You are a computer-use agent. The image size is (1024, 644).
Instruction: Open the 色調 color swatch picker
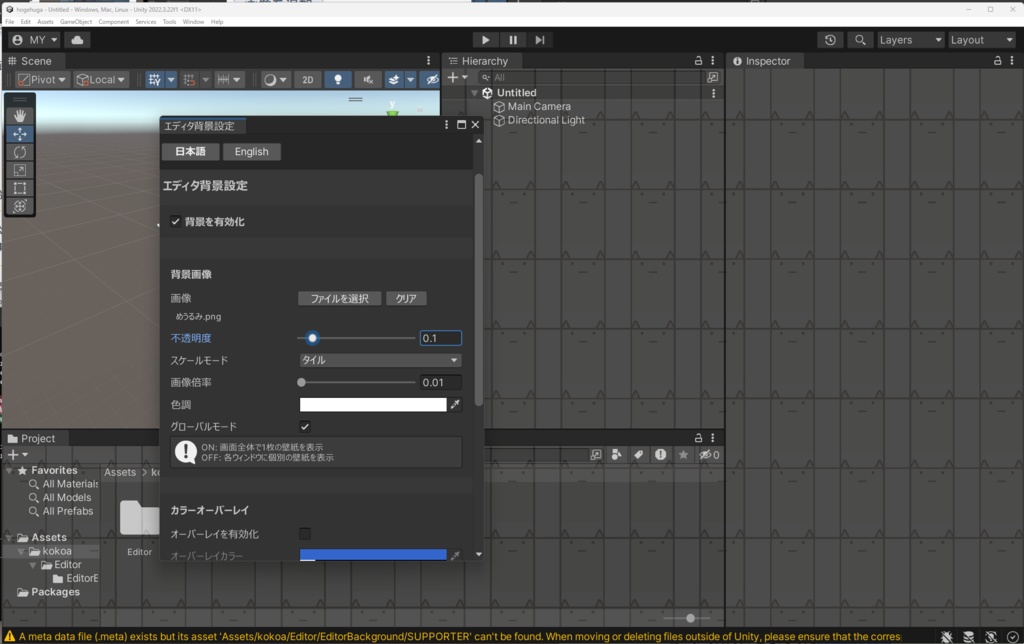point(372,404)
